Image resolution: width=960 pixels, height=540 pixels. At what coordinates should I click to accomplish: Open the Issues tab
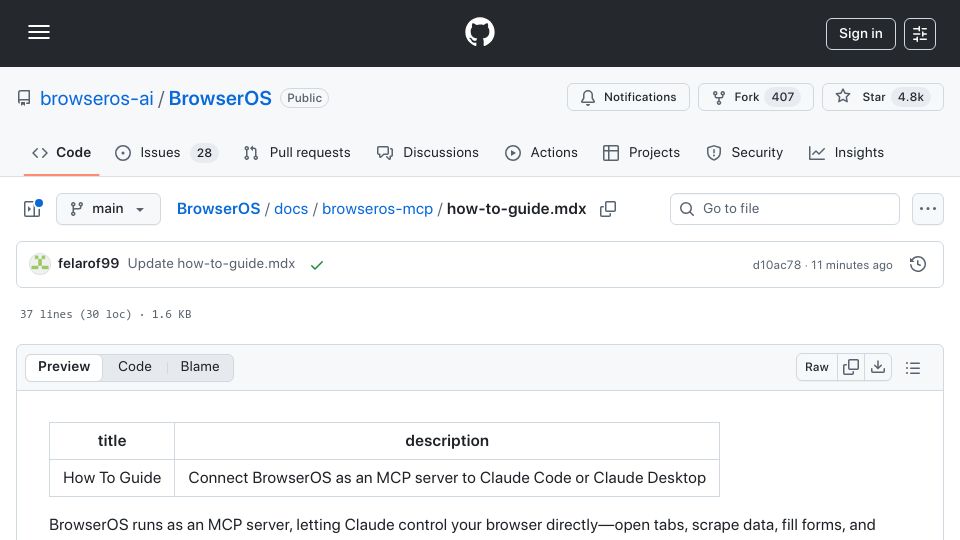(166, 152)
